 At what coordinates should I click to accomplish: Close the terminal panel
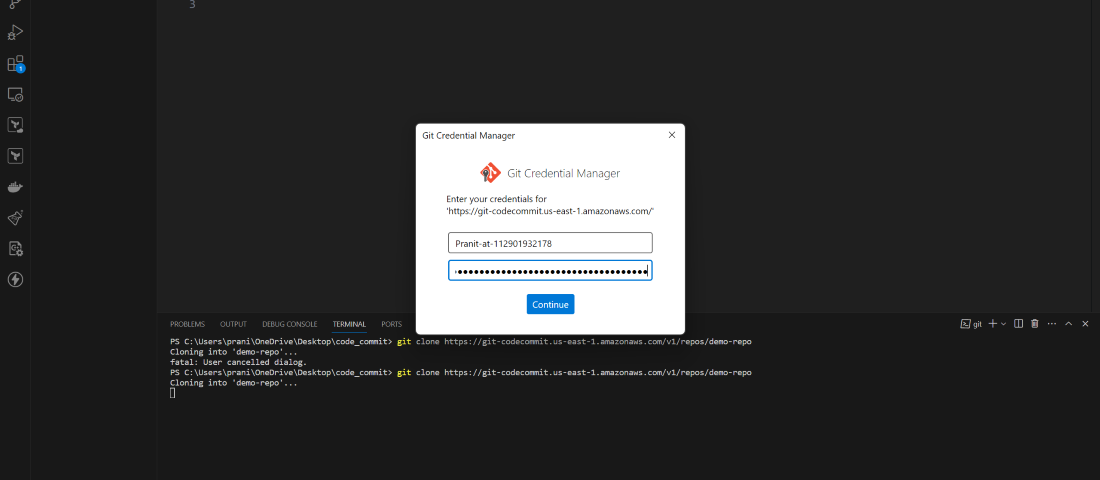(1085, 324)
